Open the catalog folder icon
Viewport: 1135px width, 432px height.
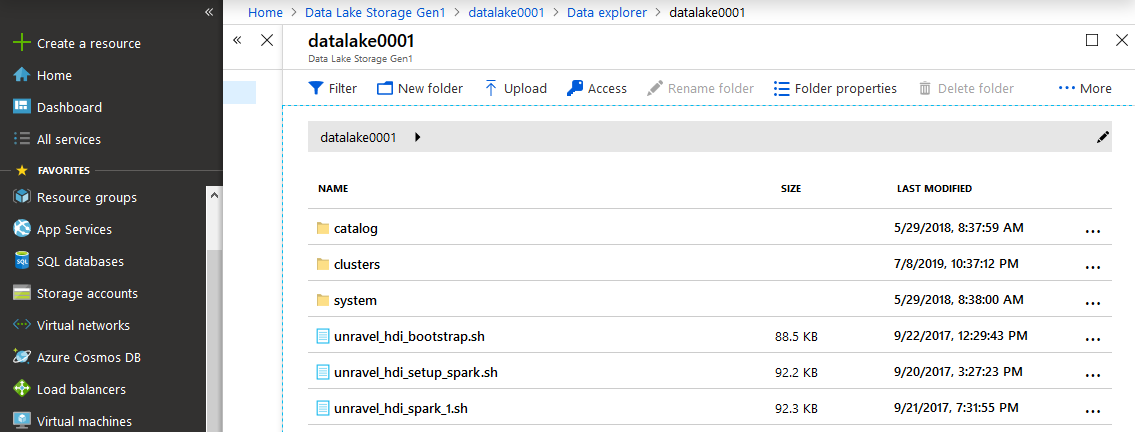pos(323,229)
